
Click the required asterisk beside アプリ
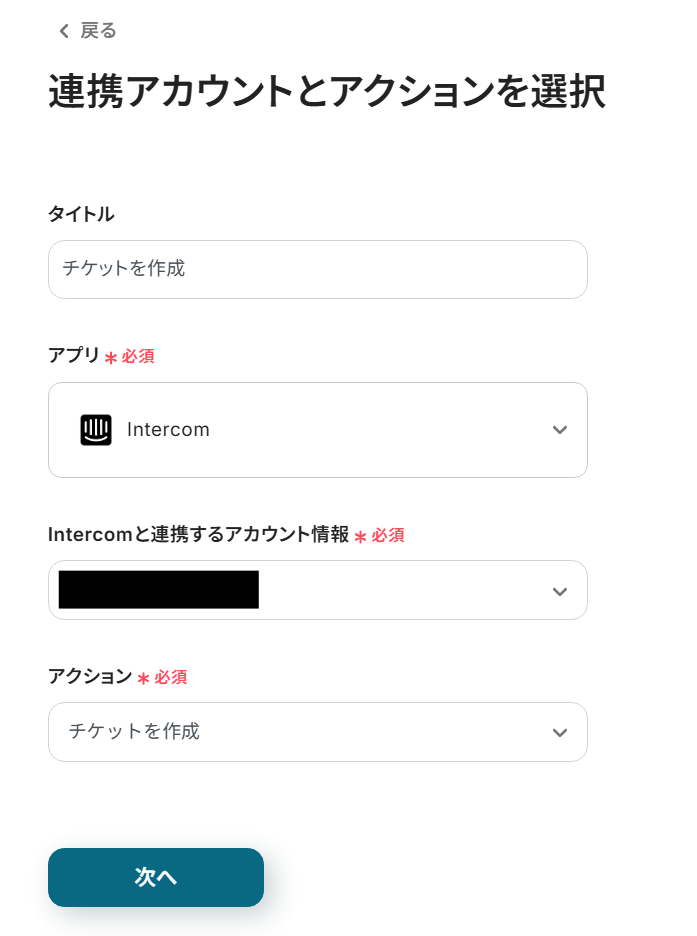(111, 357)
